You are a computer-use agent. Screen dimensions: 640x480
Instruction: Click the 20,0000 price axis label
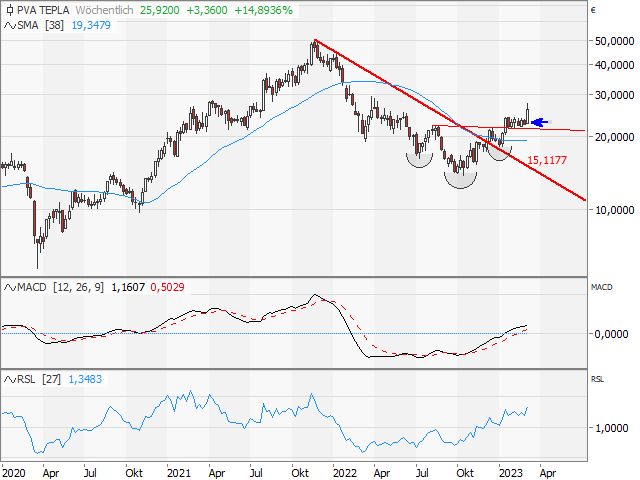pyautogui.click(x=615, y=137)
